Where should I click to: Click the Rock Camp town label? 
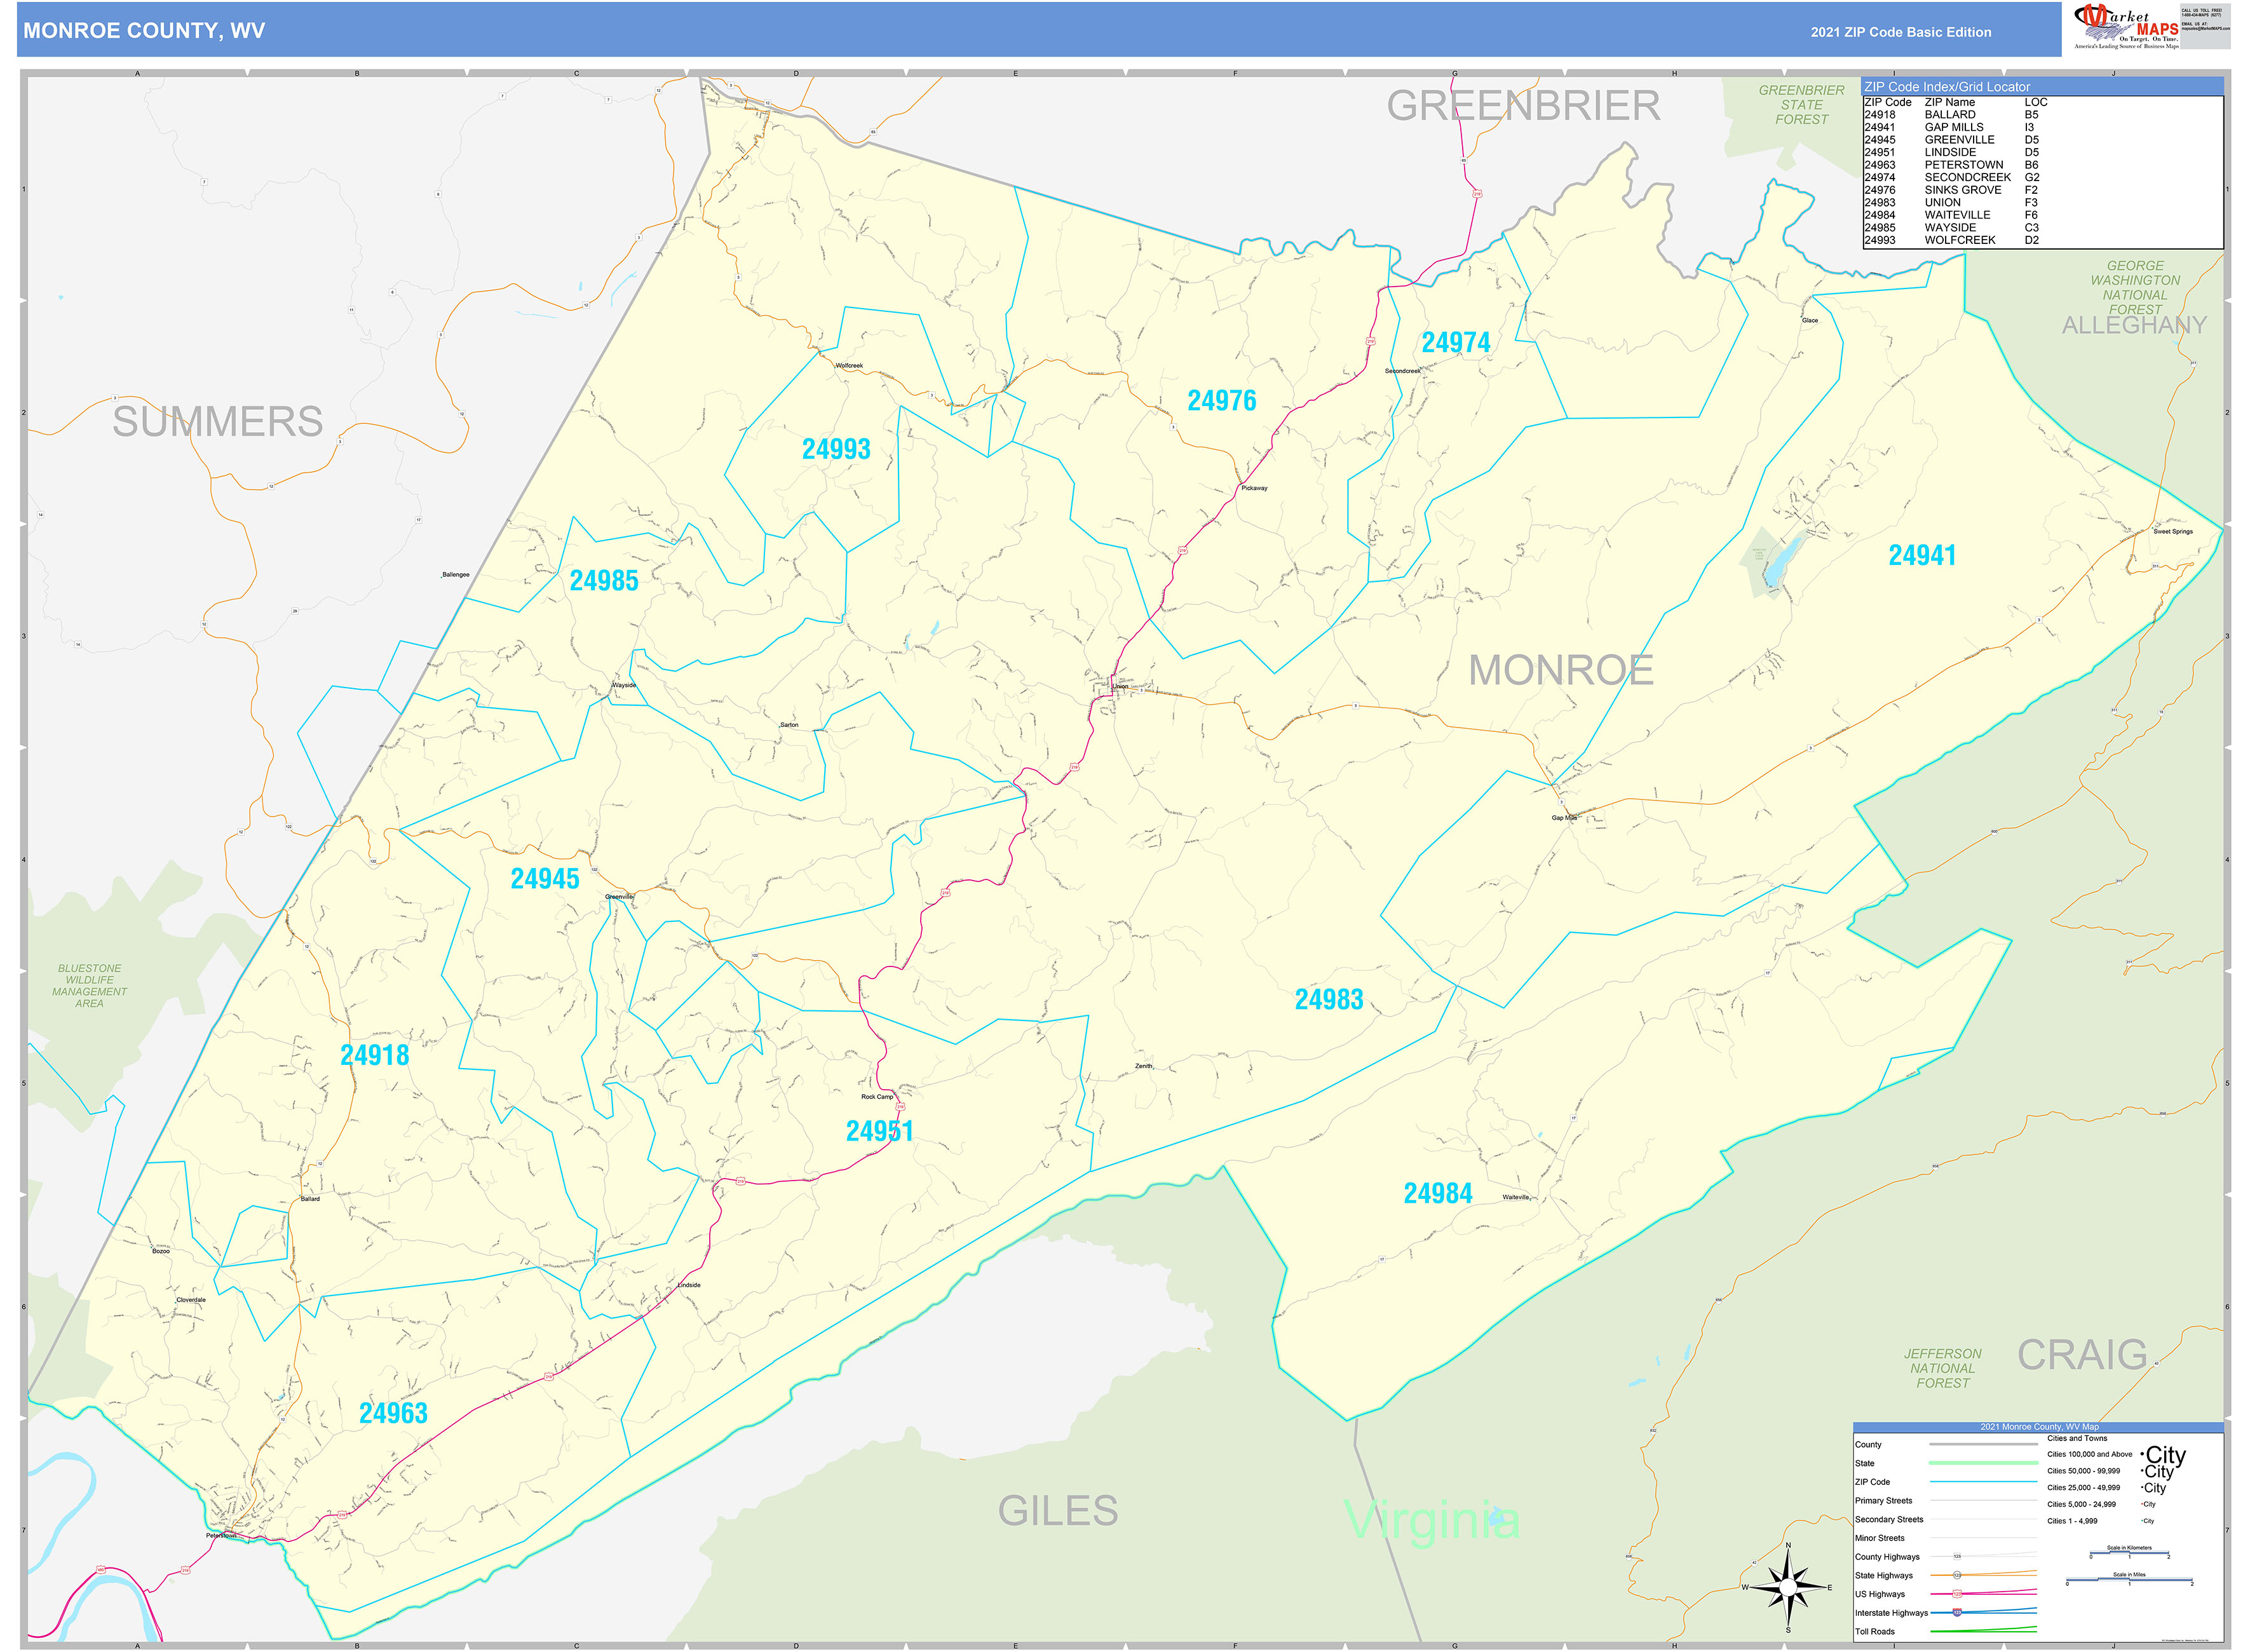pos(877,1097)
